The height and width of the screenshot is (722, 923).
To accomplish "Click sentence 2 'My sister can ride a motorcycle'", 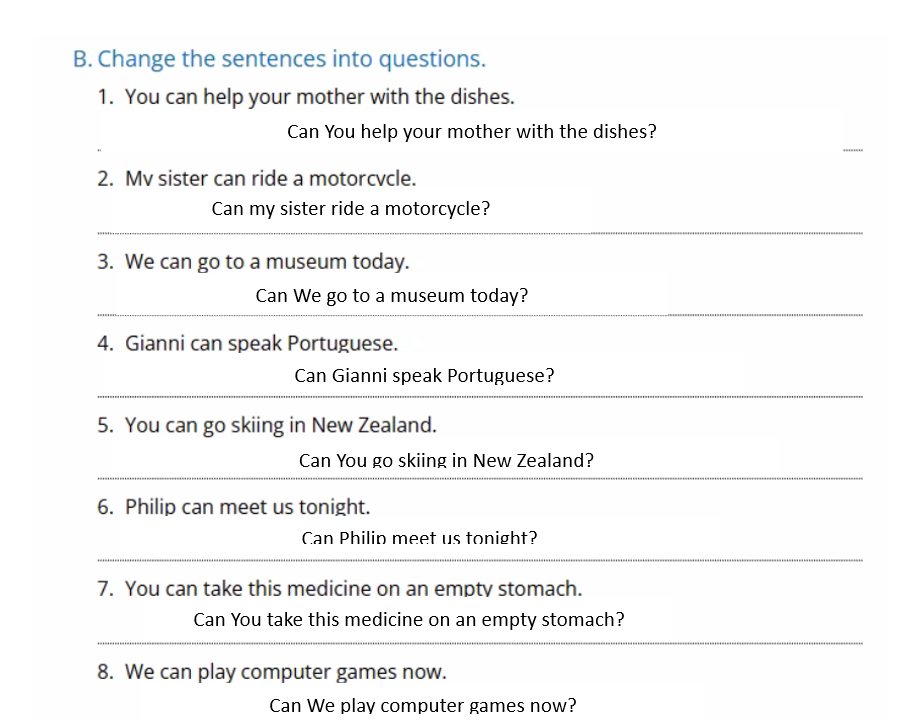I will point(270,178).
